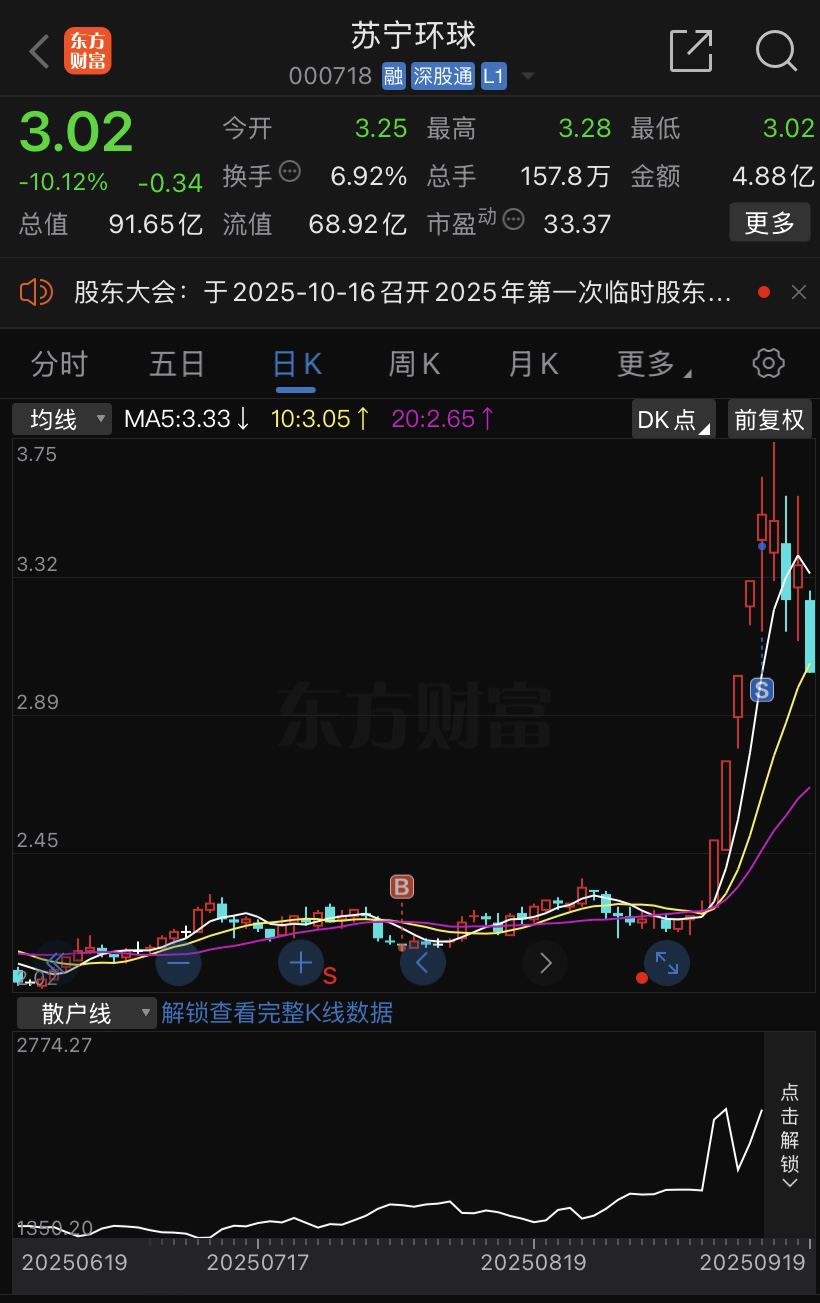Open the 股东大会 announcement notice

pyautogui.click(x=403, y=292)
